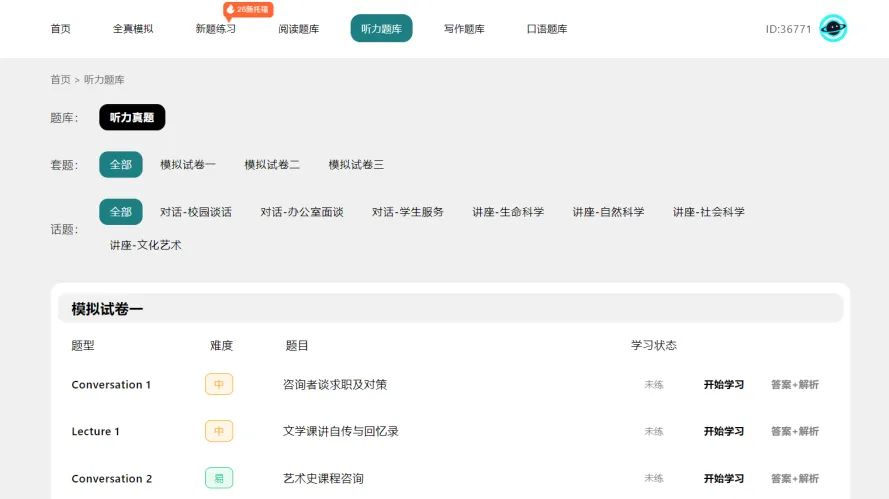Click the 模拟试卷一 section header
889x499 pixels.
tap(451, 308)
